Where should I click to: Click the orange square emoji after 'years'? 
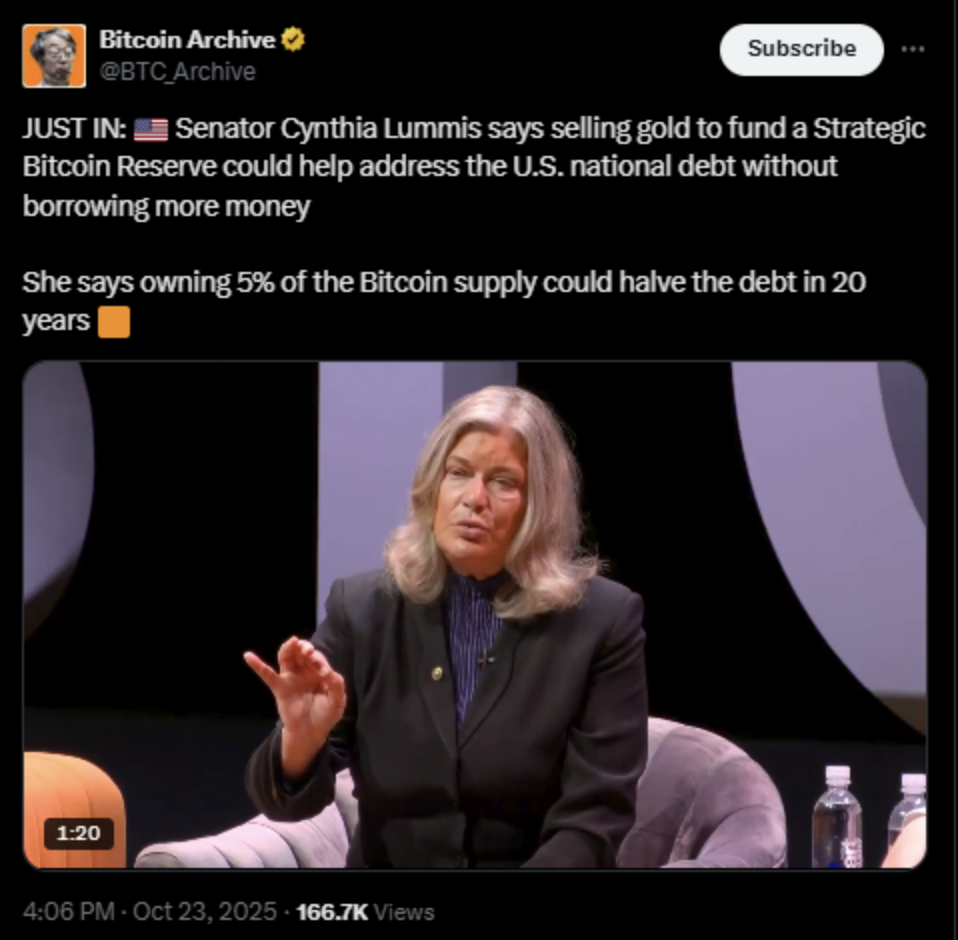click(x=114, y=321)
